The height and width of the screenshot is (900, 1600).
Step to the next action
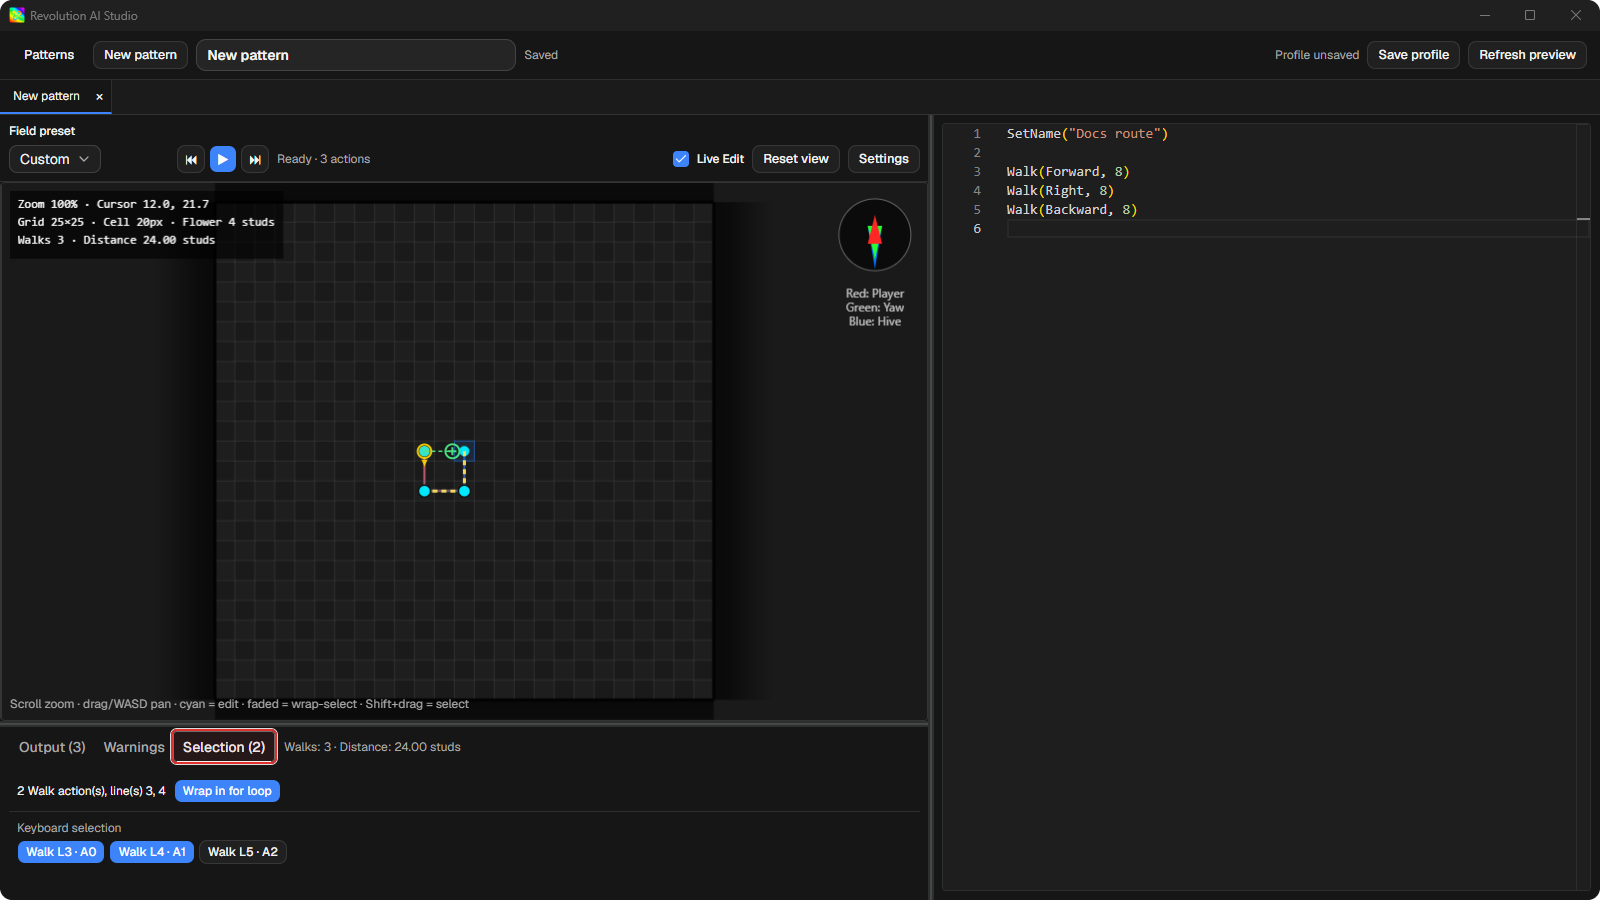click(255, 159)
